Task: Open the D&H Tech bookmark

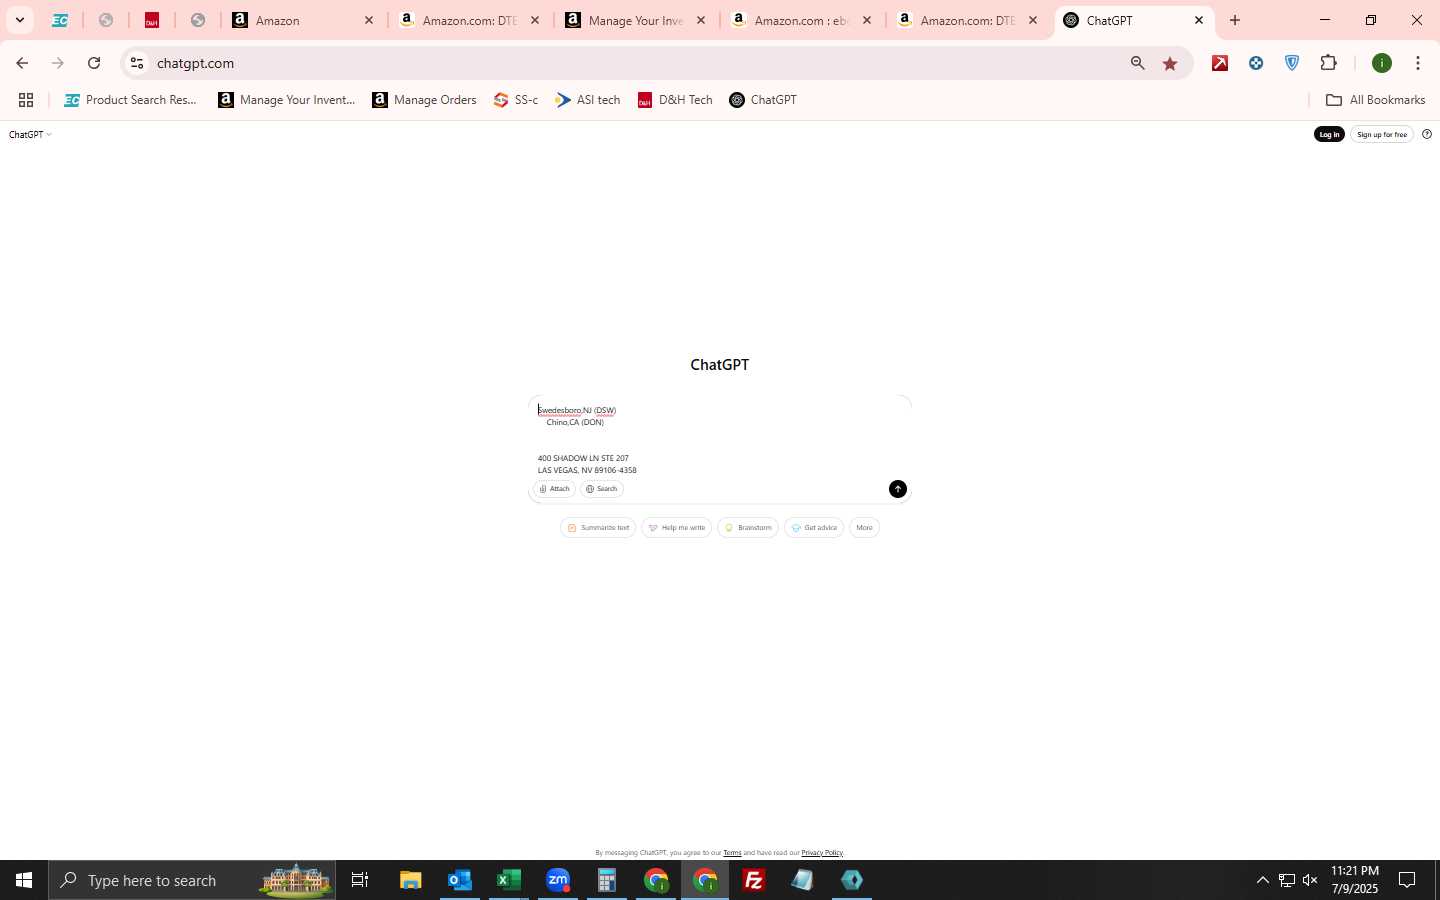Action: point(675,100)
